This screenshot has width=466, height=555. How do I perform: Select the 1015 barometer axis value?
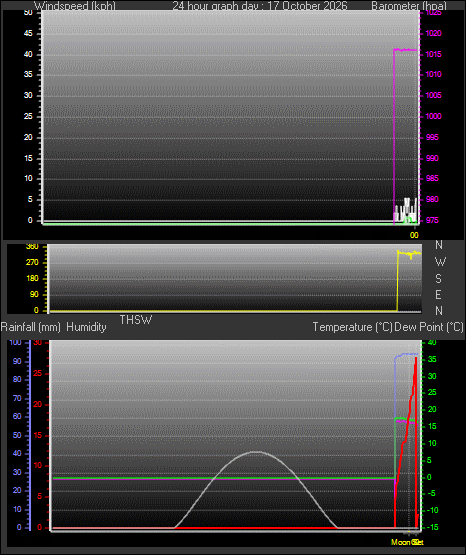[433, 54]
